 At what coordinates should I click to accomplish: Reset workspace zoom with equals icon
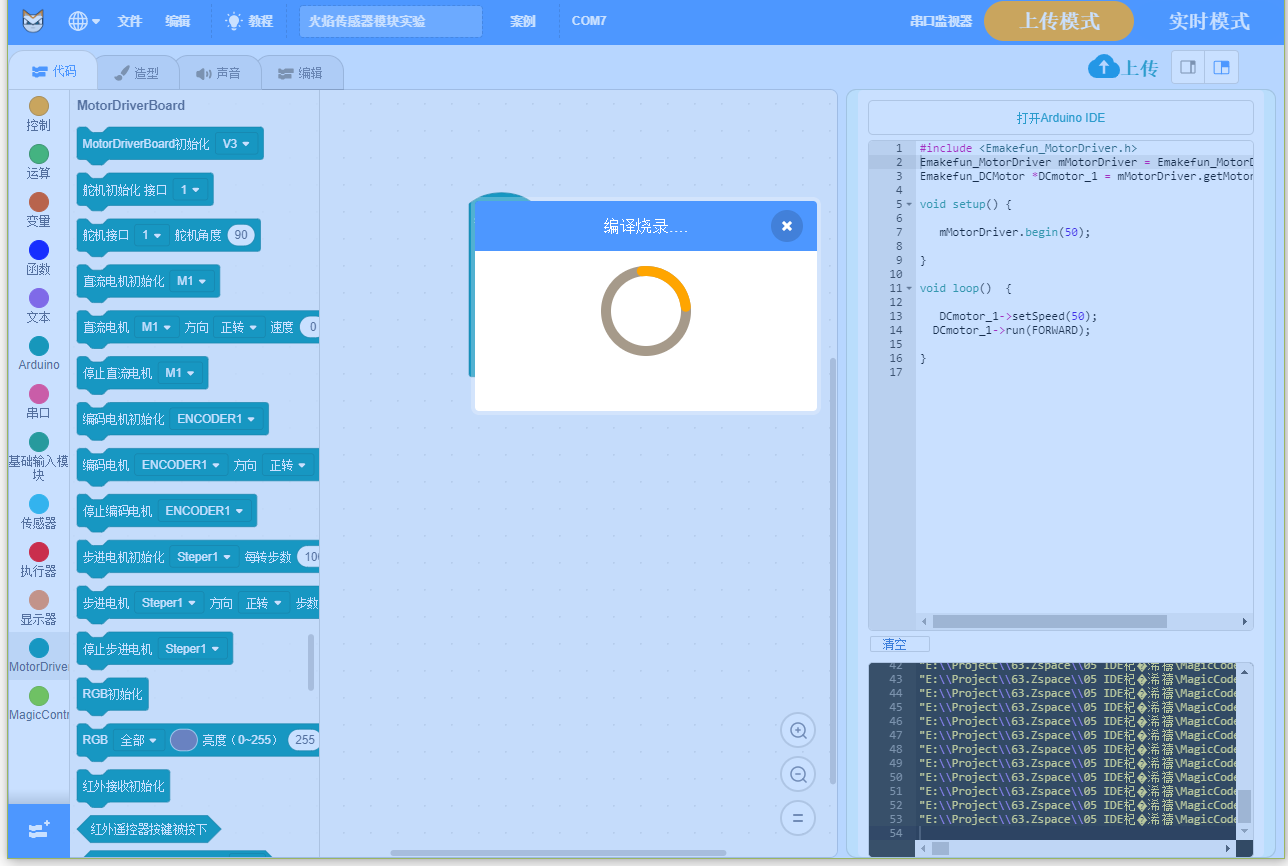798,818
